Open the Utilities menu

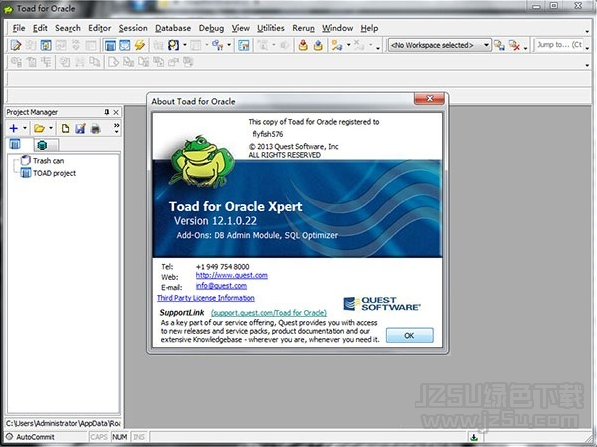pos(271,28)
